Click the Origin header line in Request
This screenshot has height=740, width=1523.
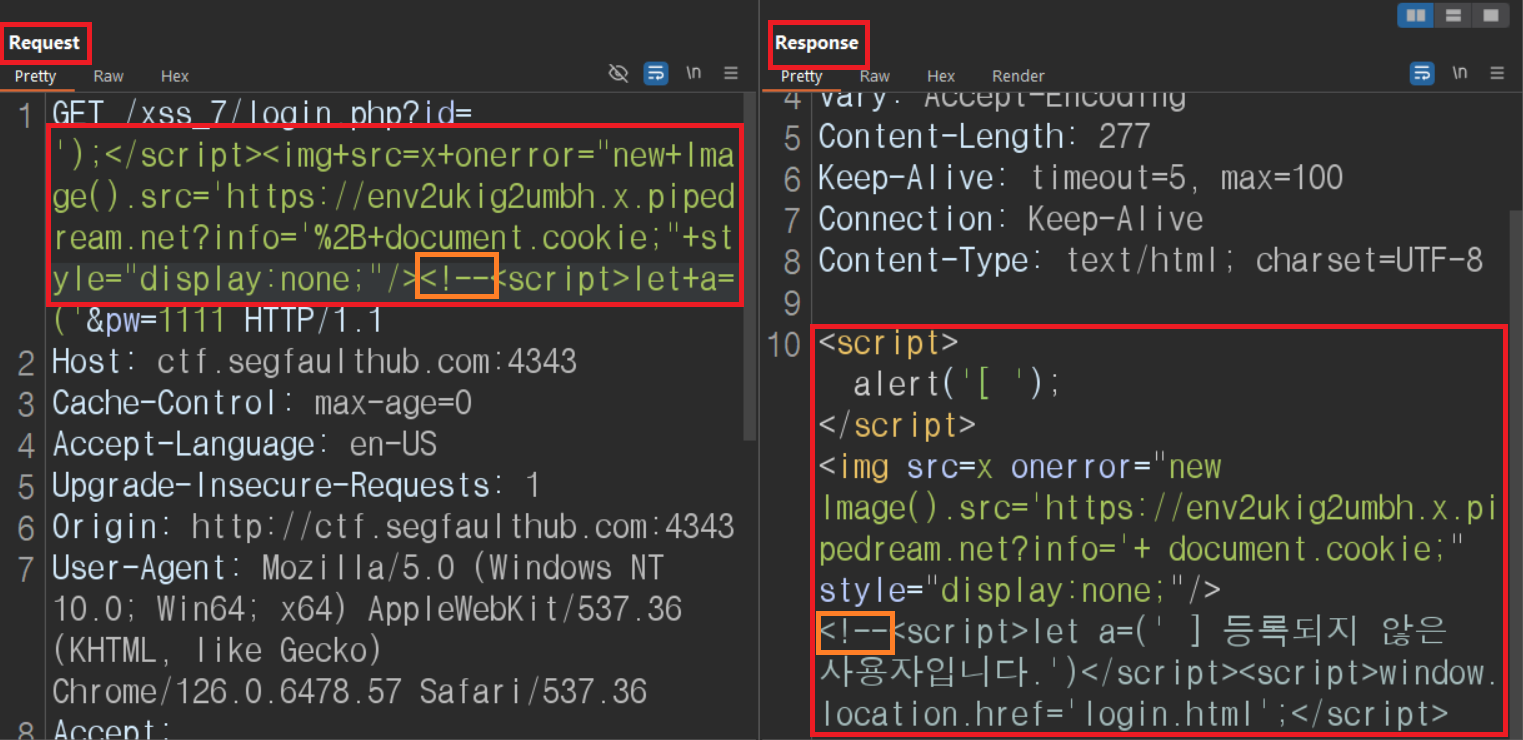[393, 526]
